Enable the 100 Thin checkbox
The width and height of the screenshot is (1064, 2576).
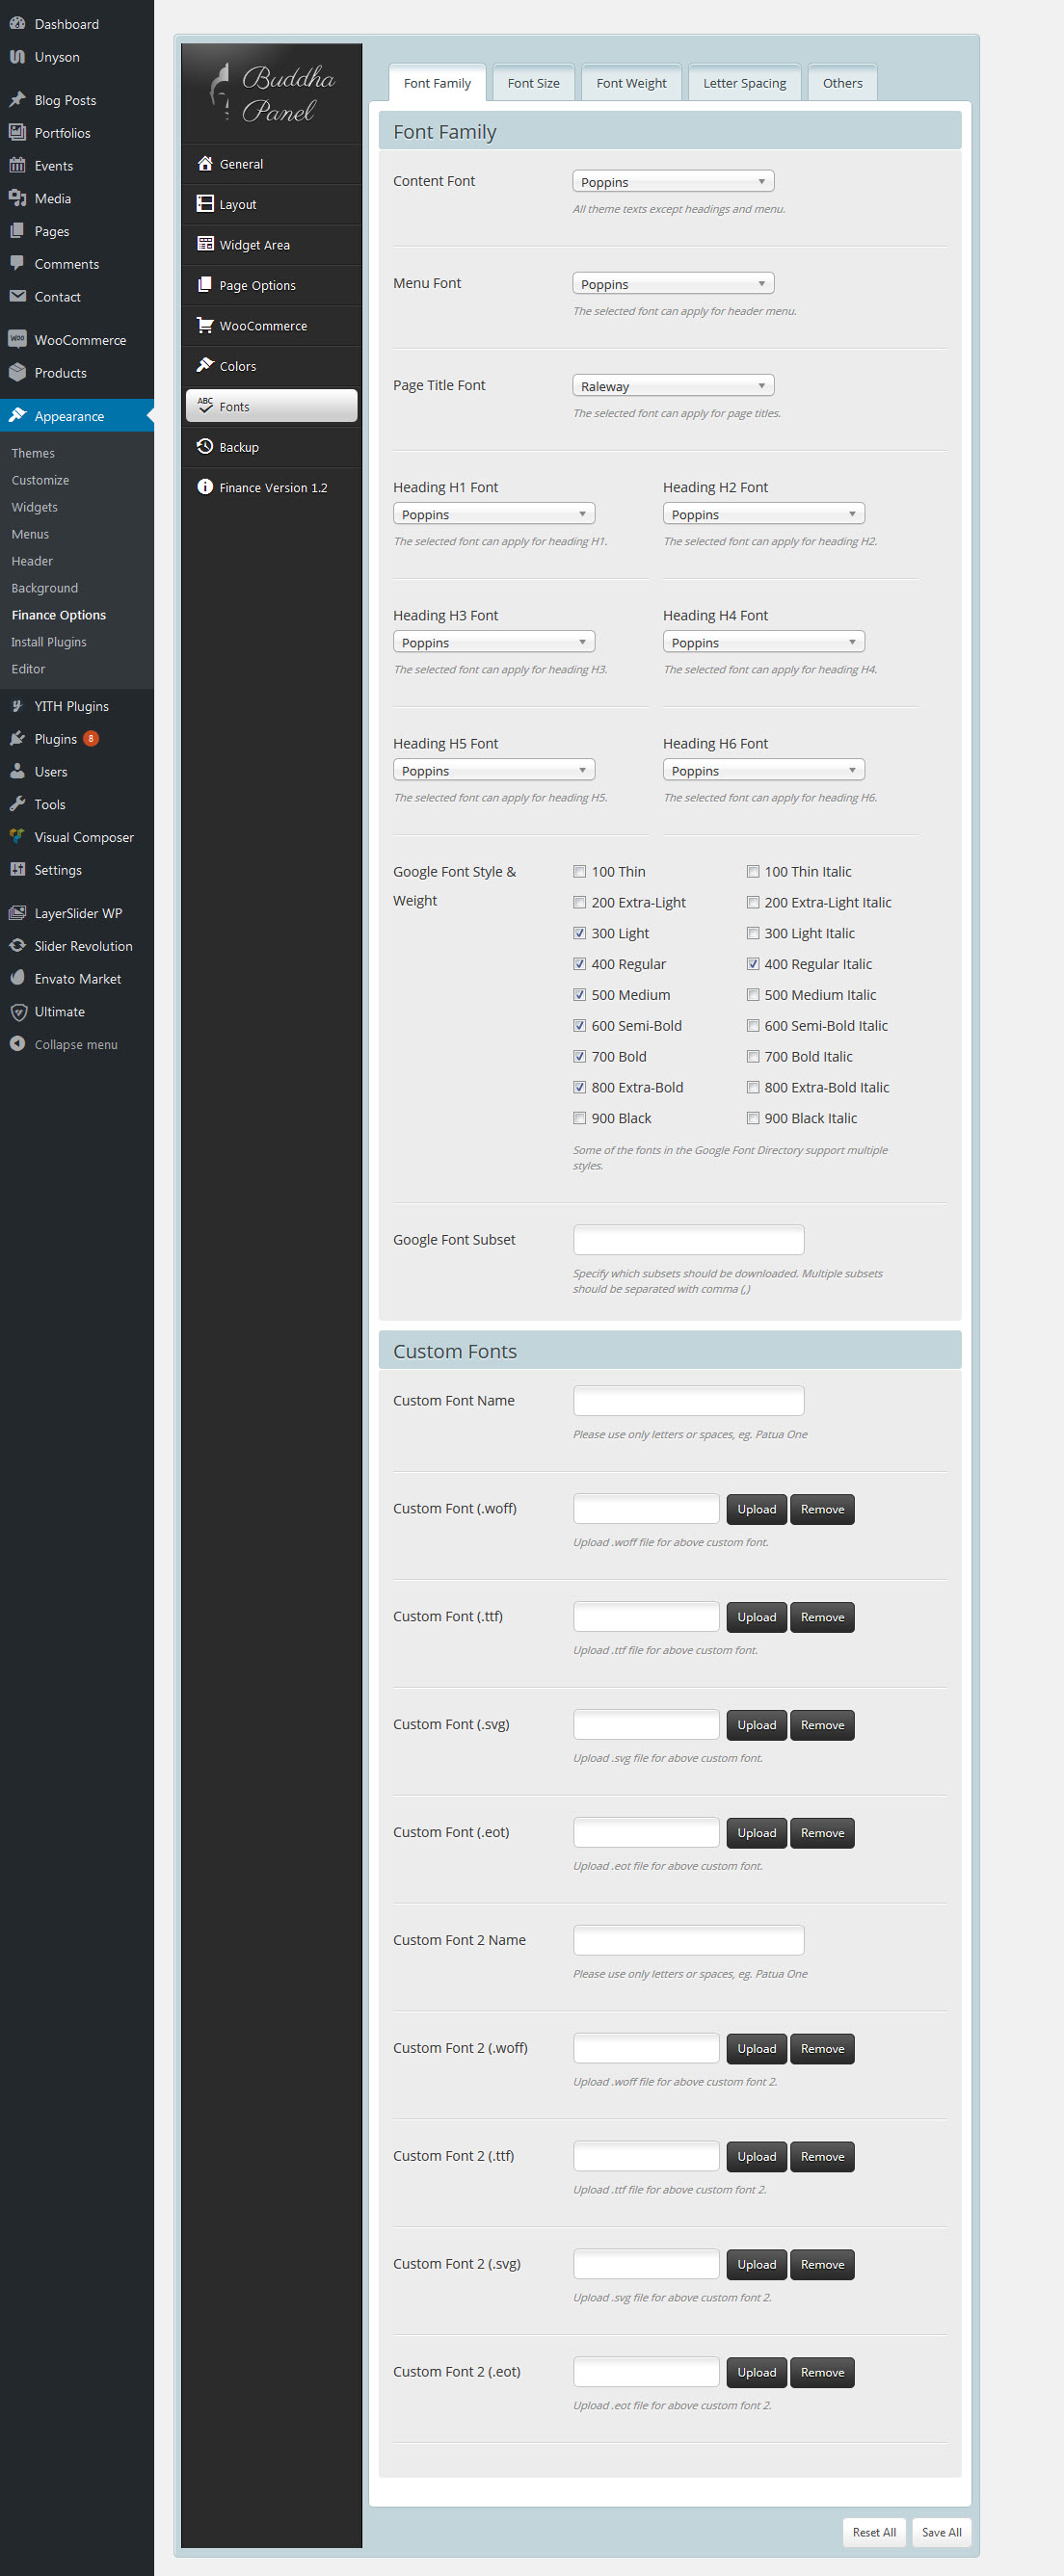point(579,872)
